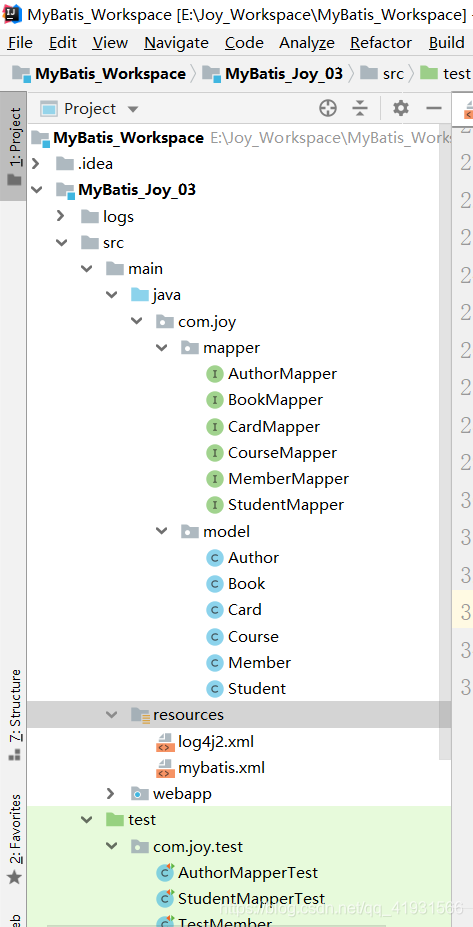Select the StudentMapperTest file name
This screenshot has height=927, width=473.
[x=251, y=899]
